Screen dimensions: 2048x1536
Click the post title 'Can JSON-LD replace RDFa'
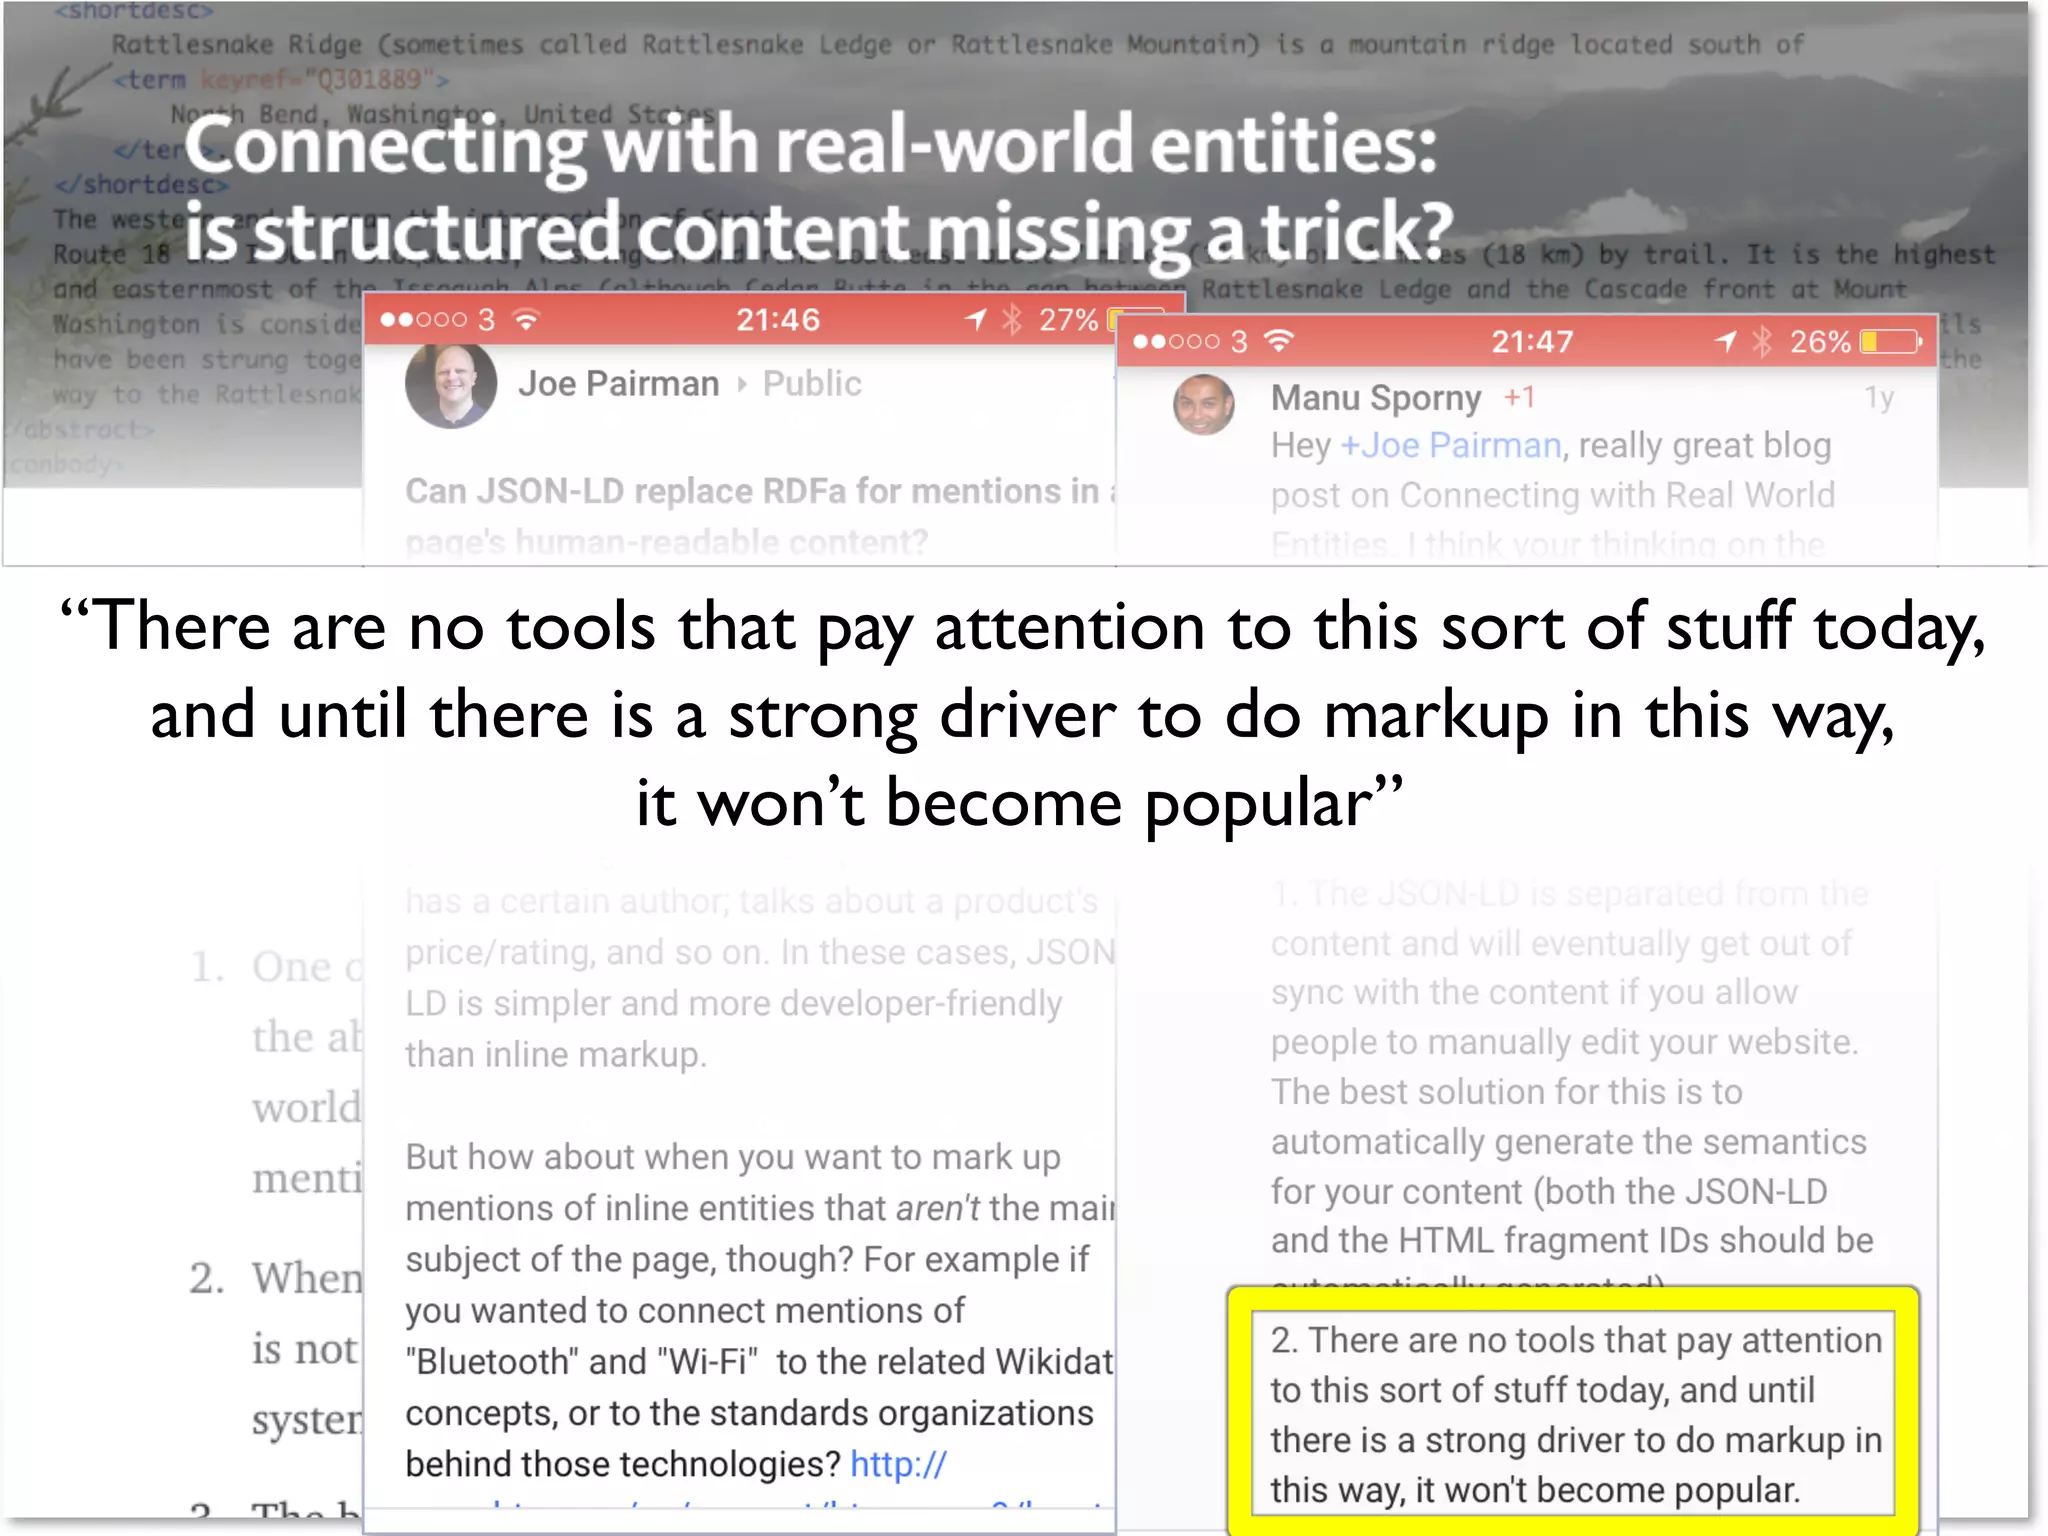(760, 516)
